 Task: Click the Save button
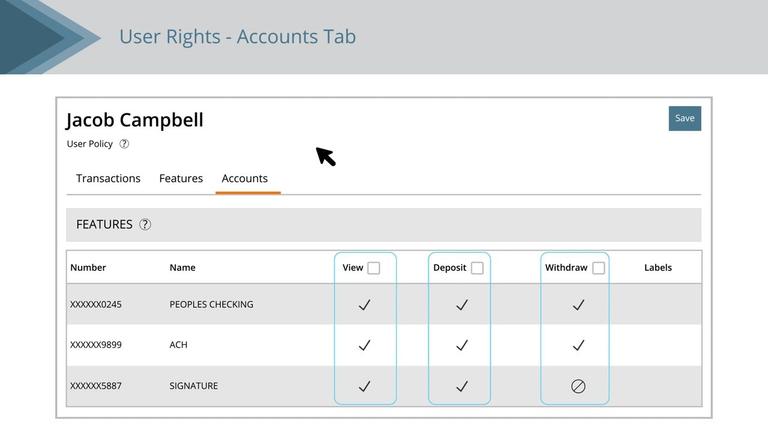[x=684, y=119]
